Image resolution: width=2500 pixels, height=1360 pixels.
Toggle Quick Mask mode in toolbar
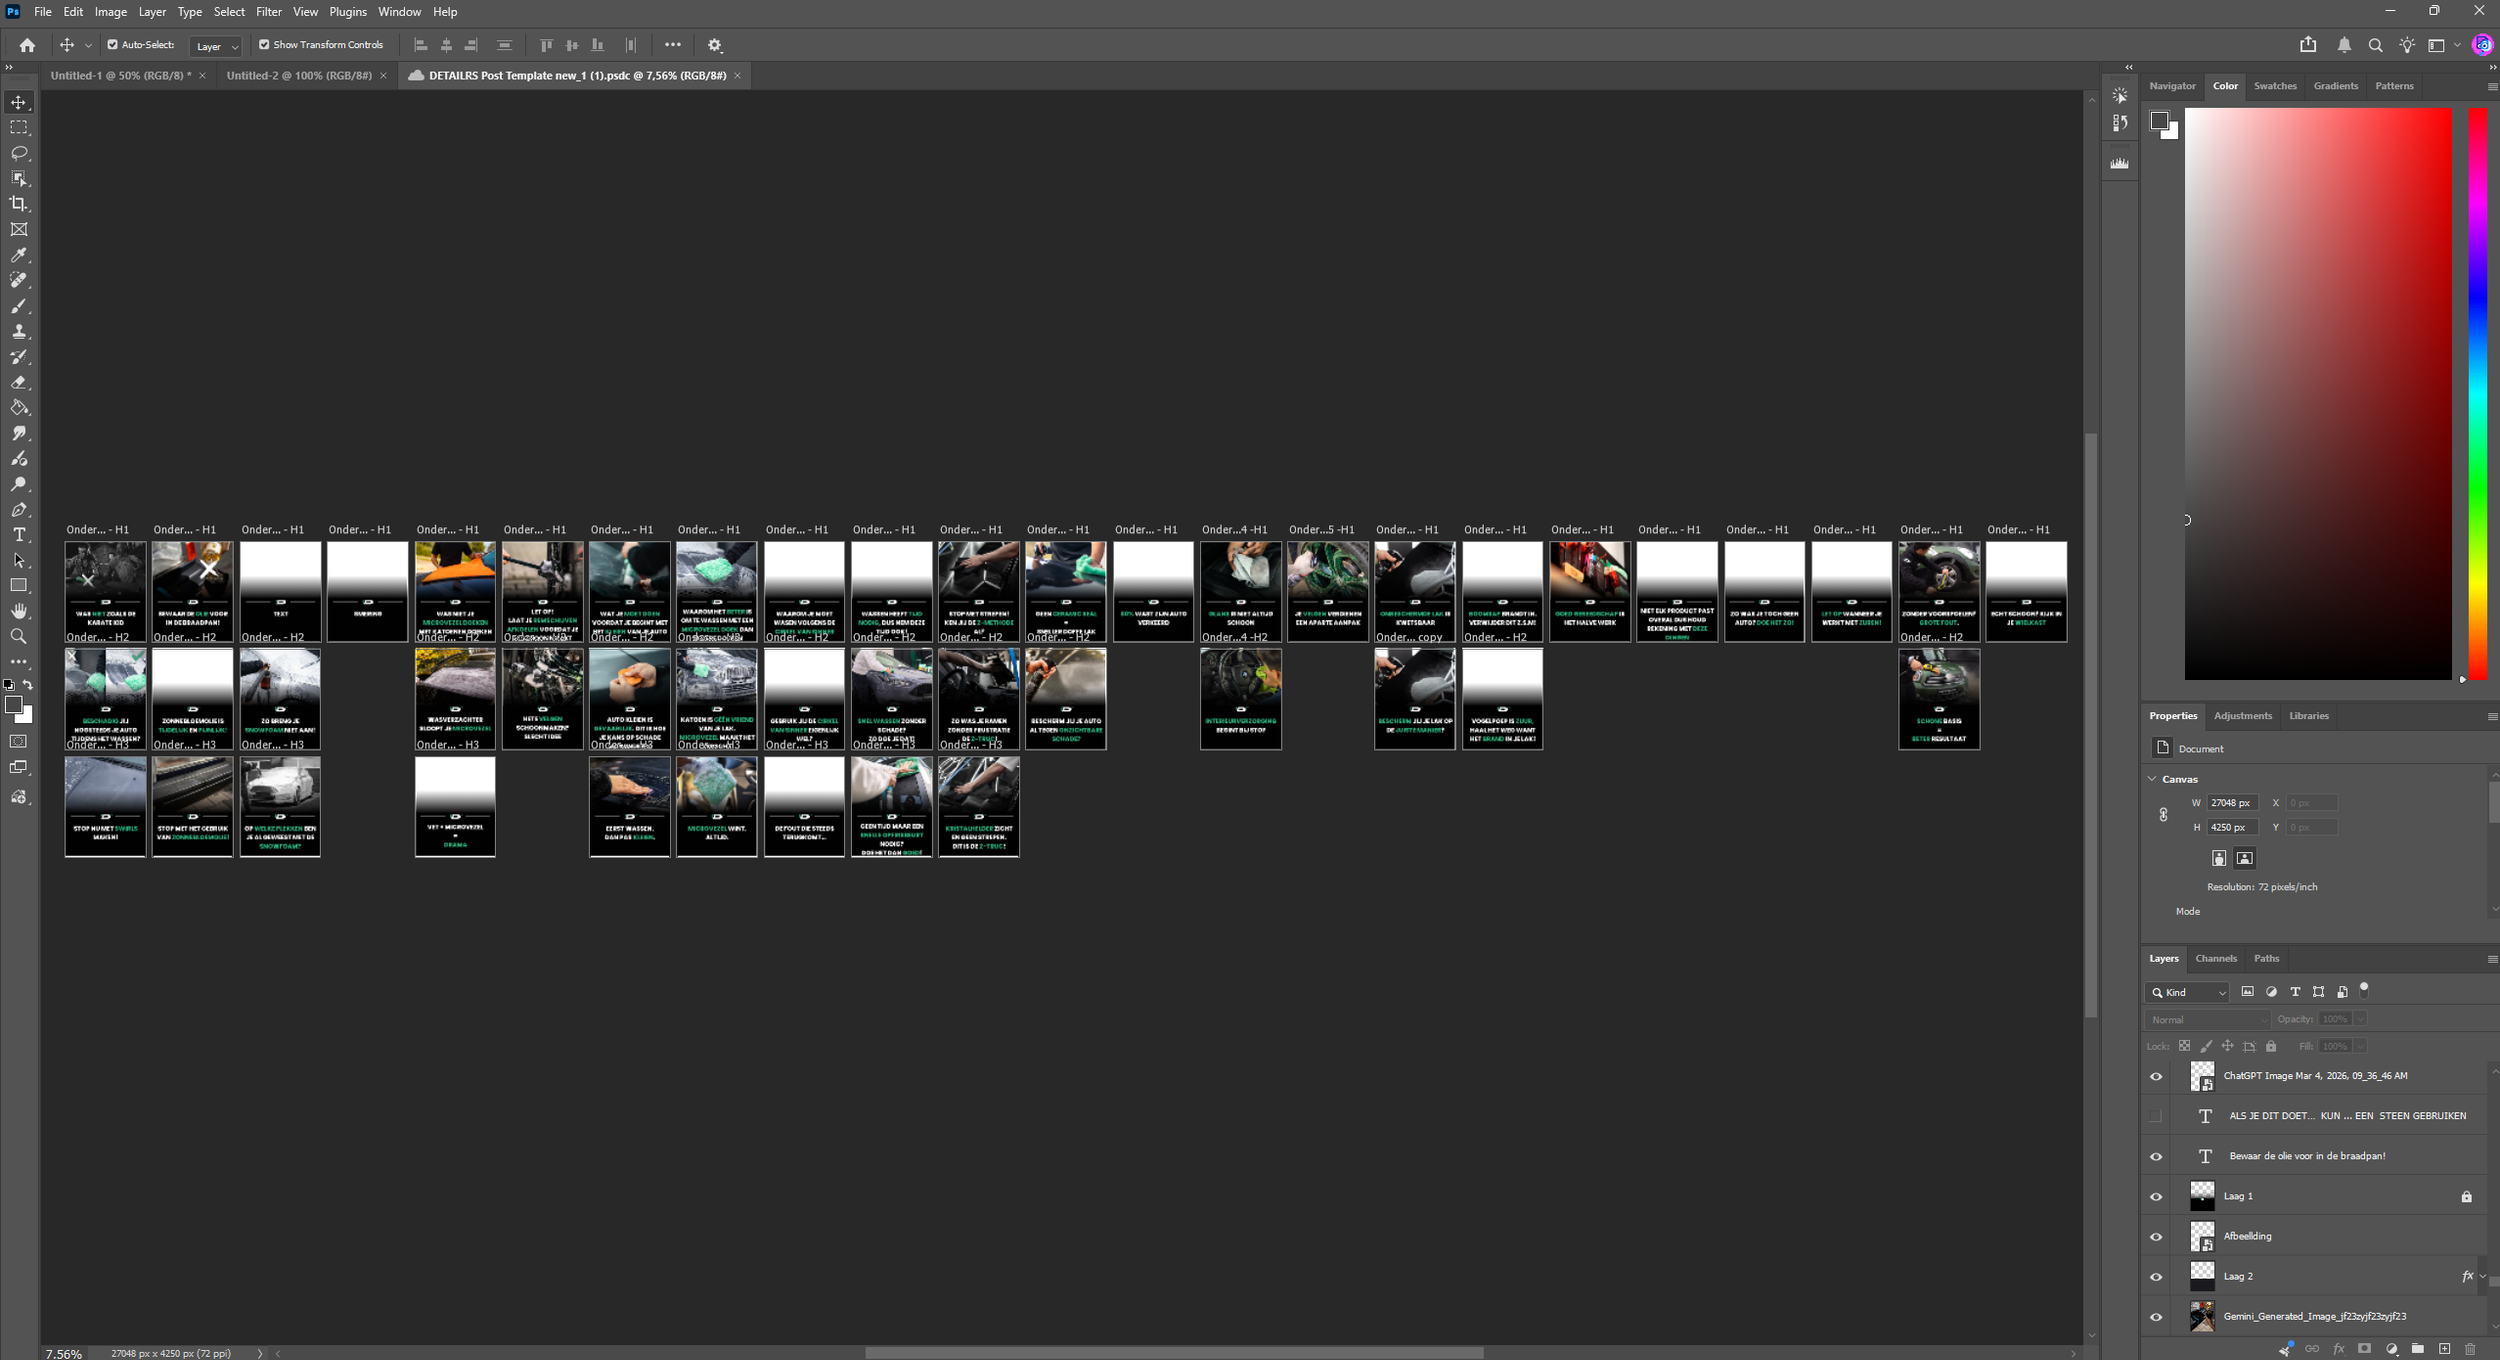(x=19, y=741)
